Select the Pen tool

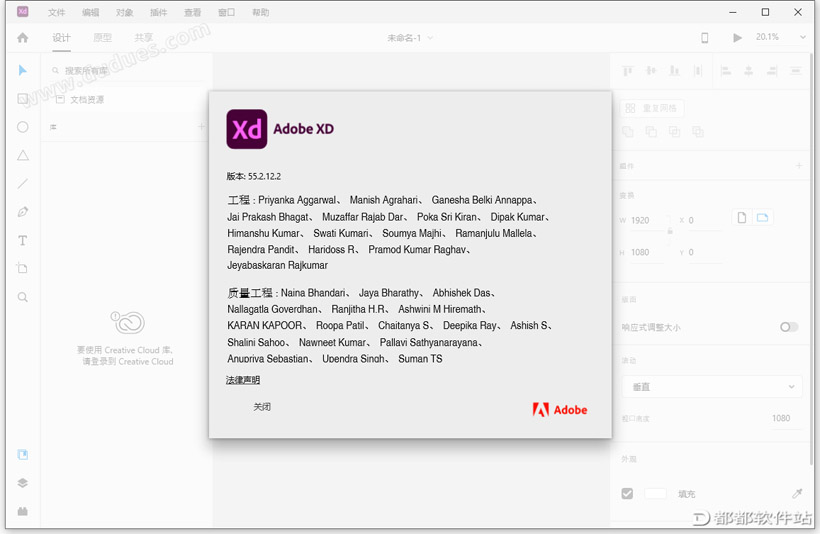coord(22,212)
